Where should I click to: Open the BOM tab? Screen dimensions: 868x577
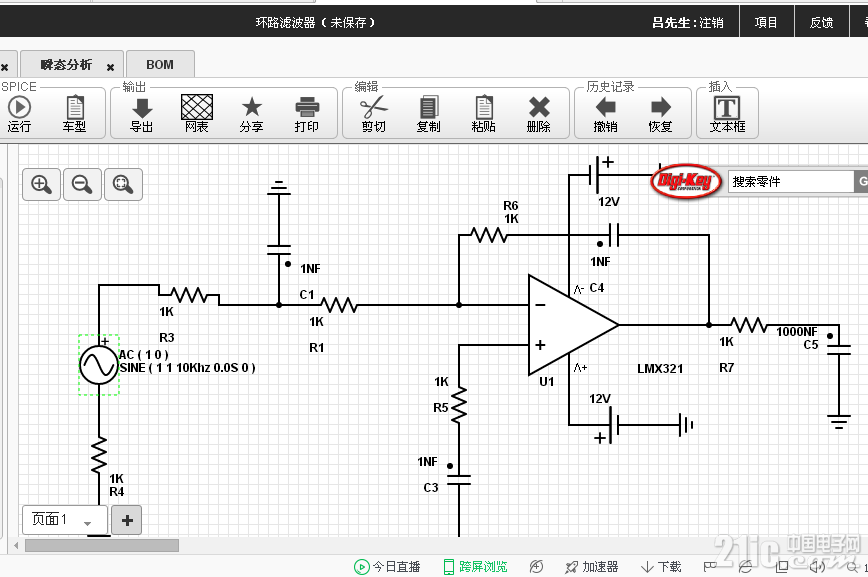click(160, 65)
